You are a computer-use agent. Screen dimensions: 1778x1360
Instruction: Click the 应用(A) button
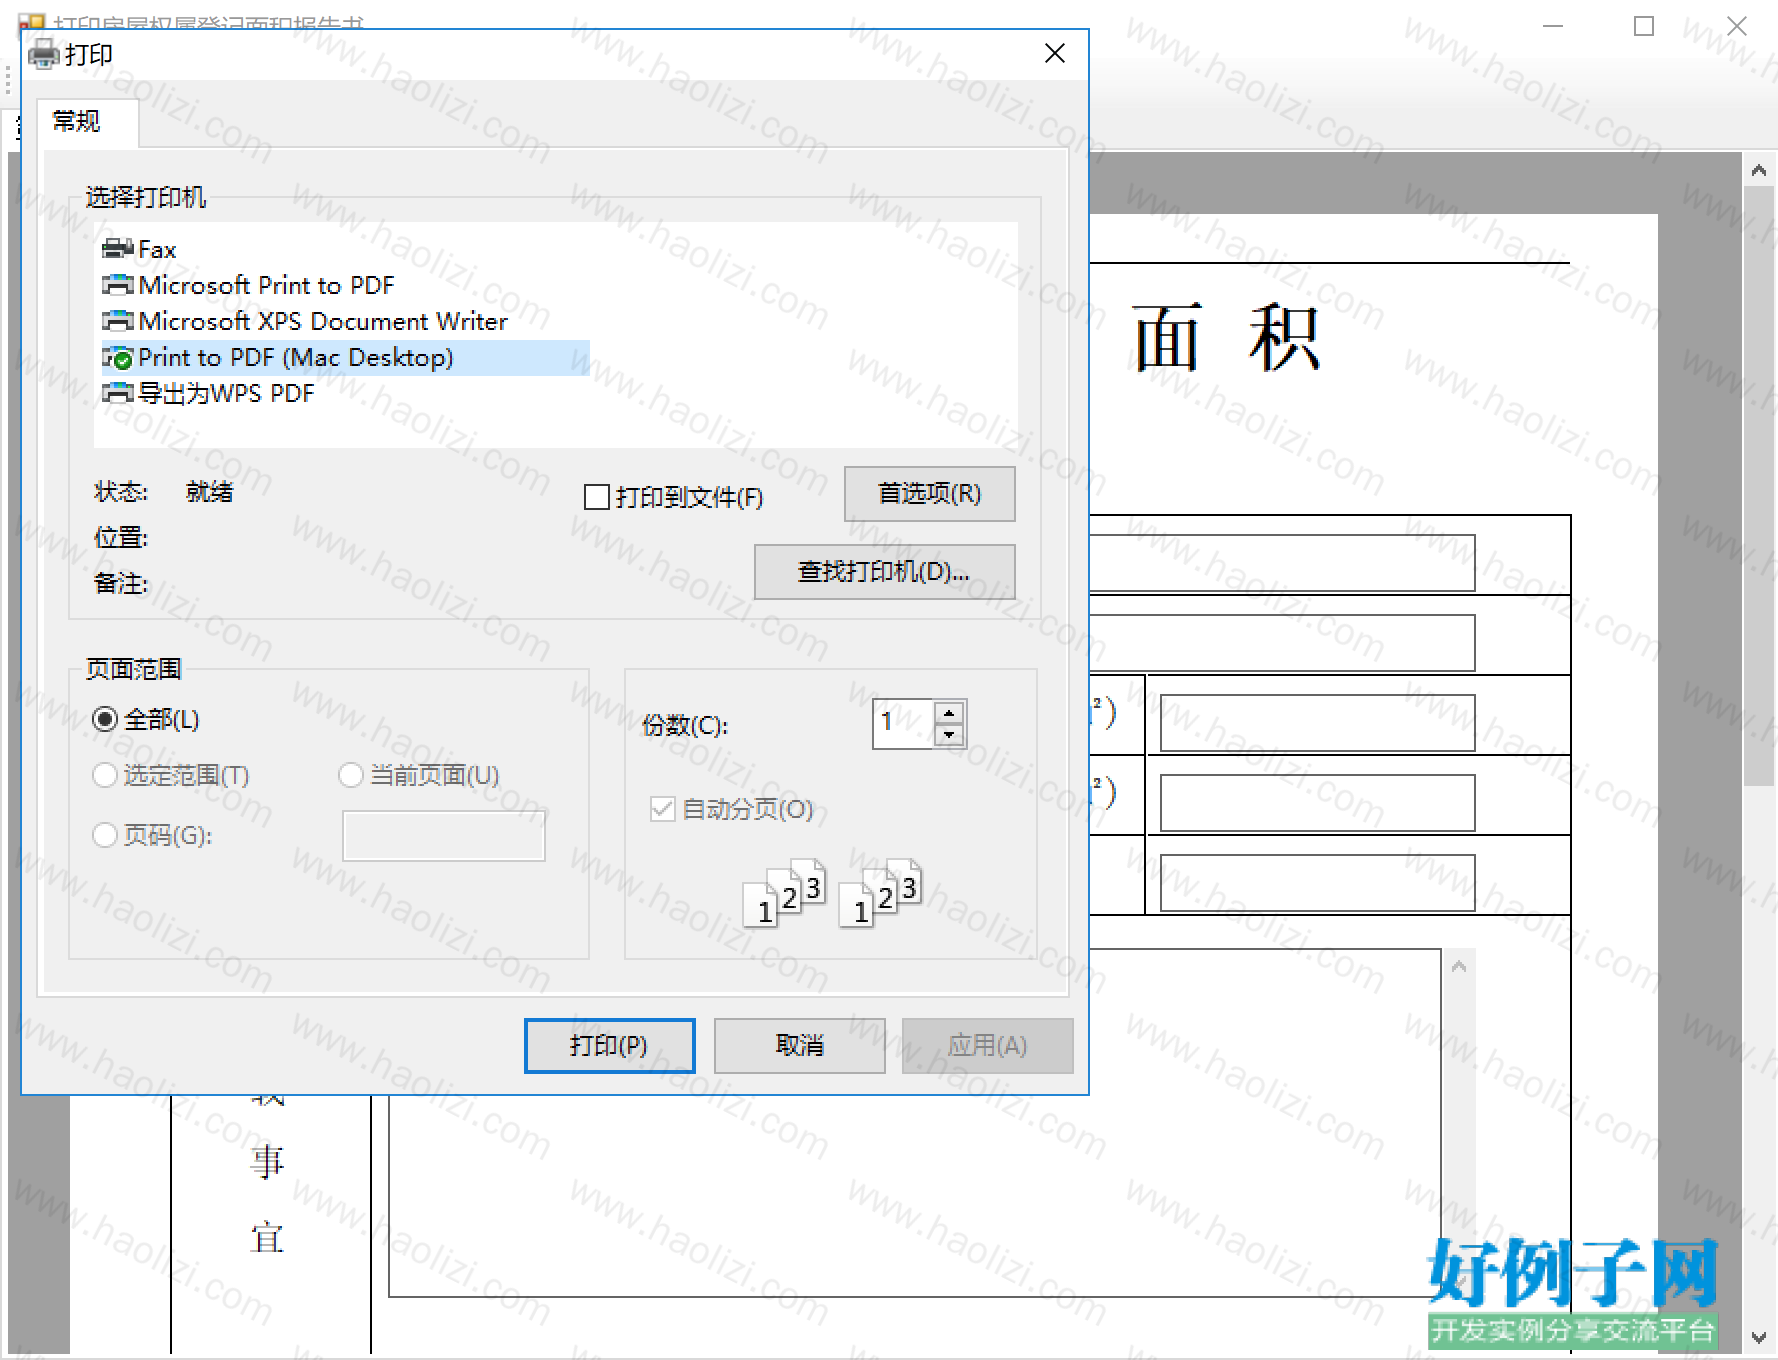pyautogui.click(x=987, y=1045)
